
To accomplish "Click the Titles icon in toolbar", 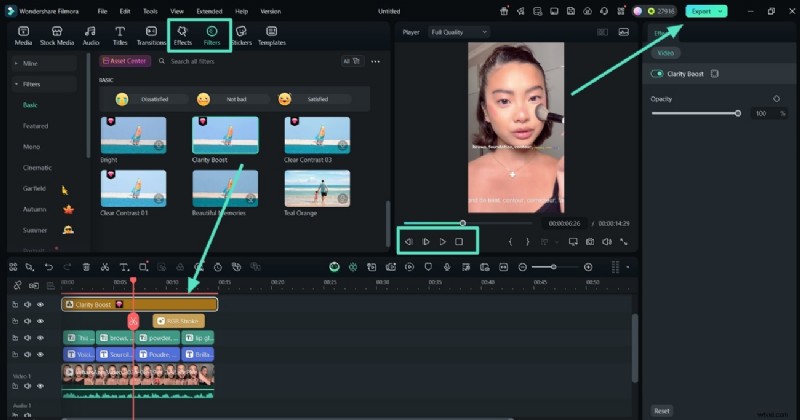I will (120, 35).
